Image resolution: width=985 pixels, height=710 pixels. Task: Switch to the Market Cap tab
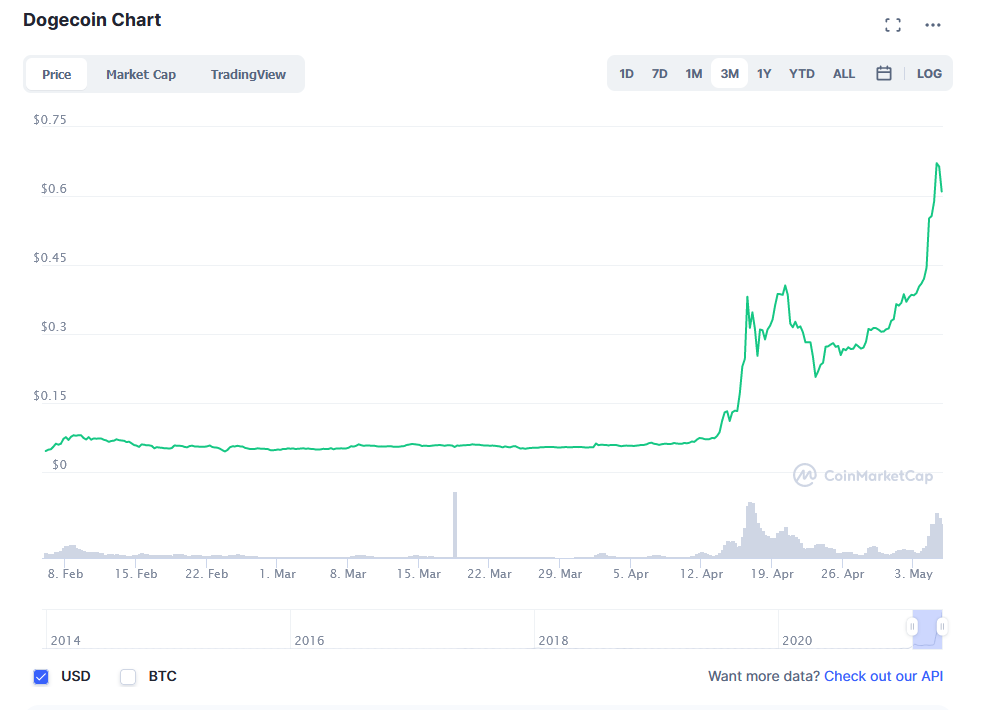141,74
